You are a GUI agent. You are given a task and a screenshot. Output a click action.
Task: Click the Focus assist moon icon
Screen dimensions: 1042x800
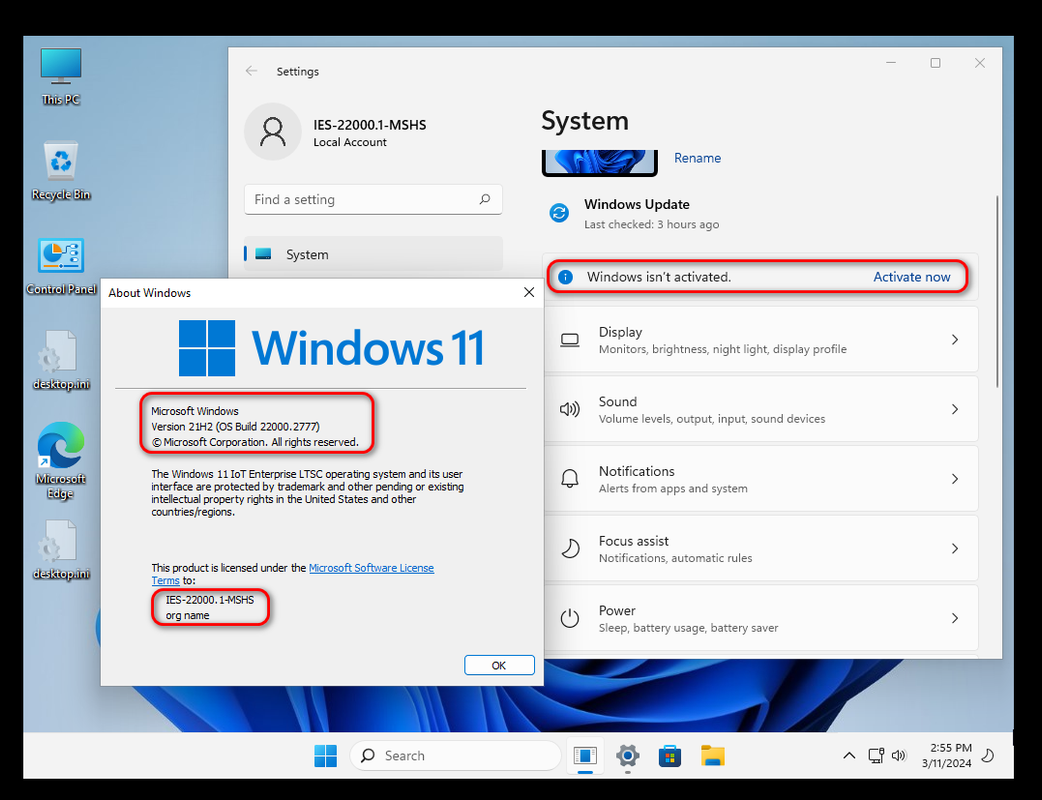pos(570,549)
